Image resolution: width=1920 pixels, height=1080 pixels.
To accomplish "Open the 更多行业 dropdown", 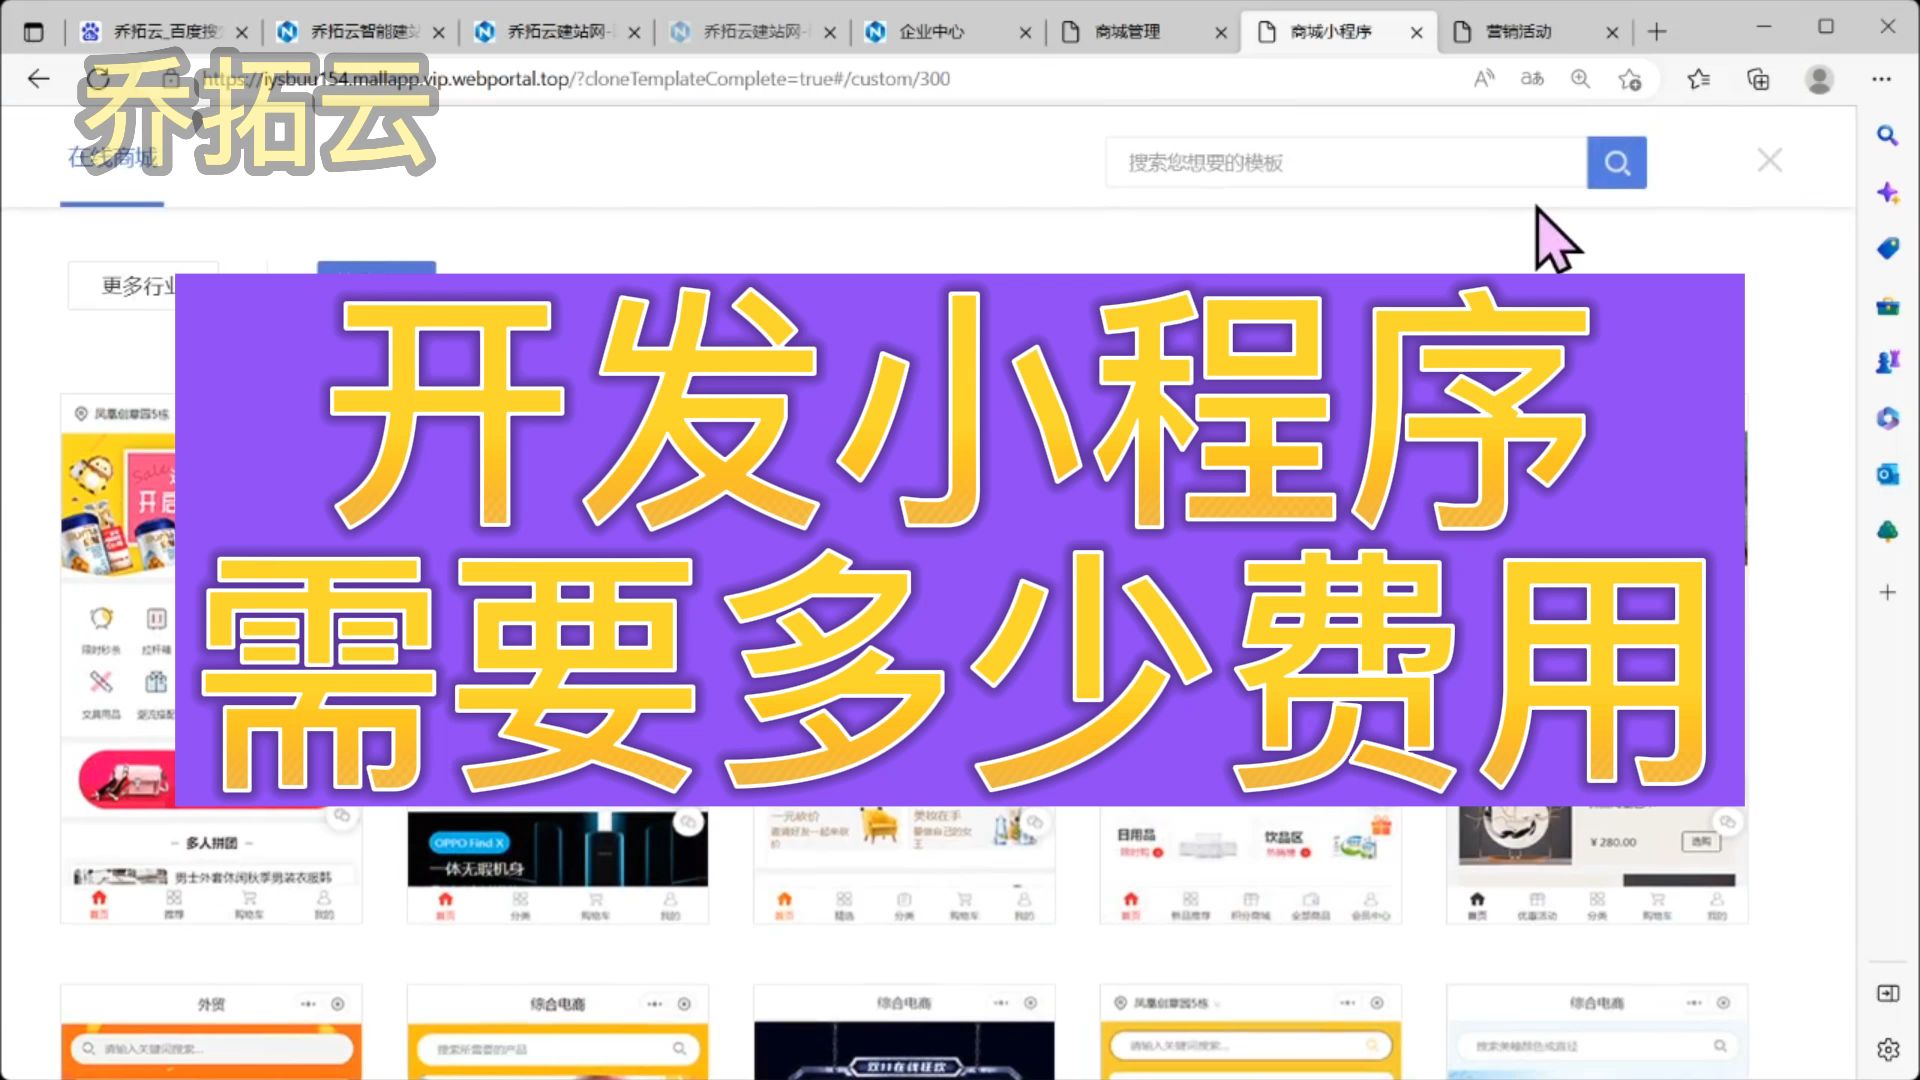I will coord(143,286).
